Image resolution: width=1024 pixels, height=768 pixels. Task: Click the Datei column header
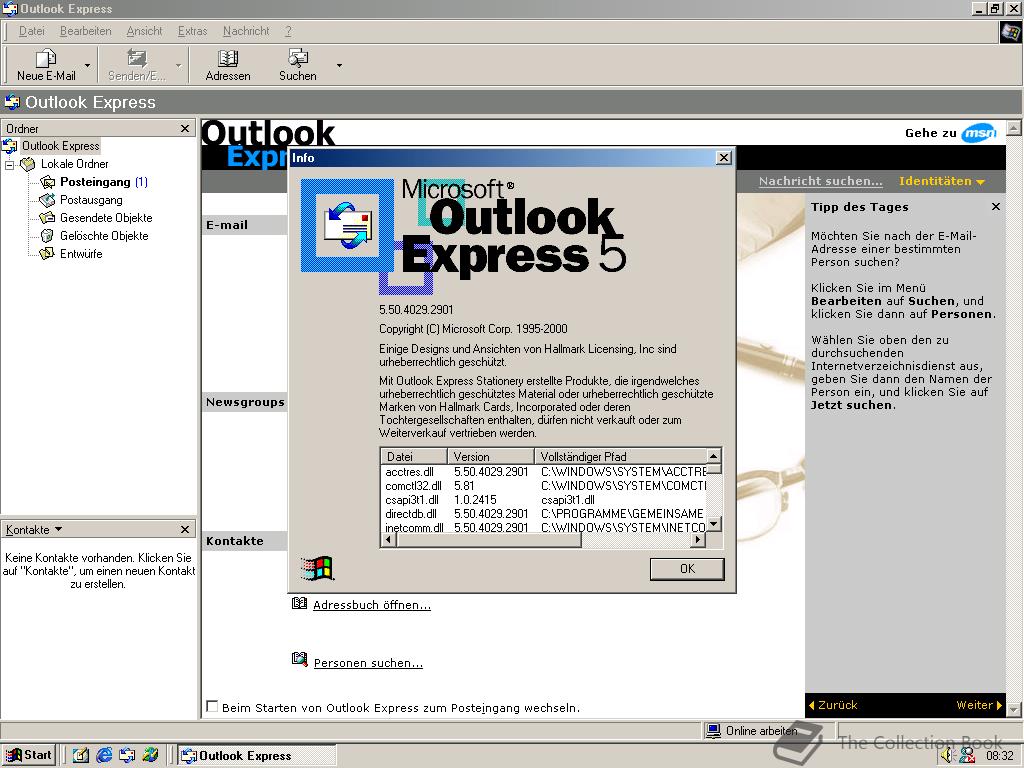pyautogui.click(x=413, y=456)
